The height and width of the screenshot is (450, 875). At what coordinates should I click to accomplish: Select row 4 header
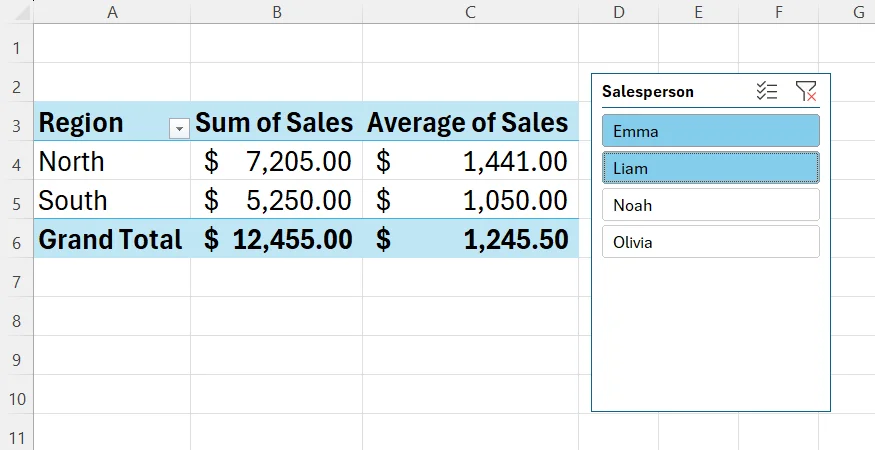click(17, 161)
